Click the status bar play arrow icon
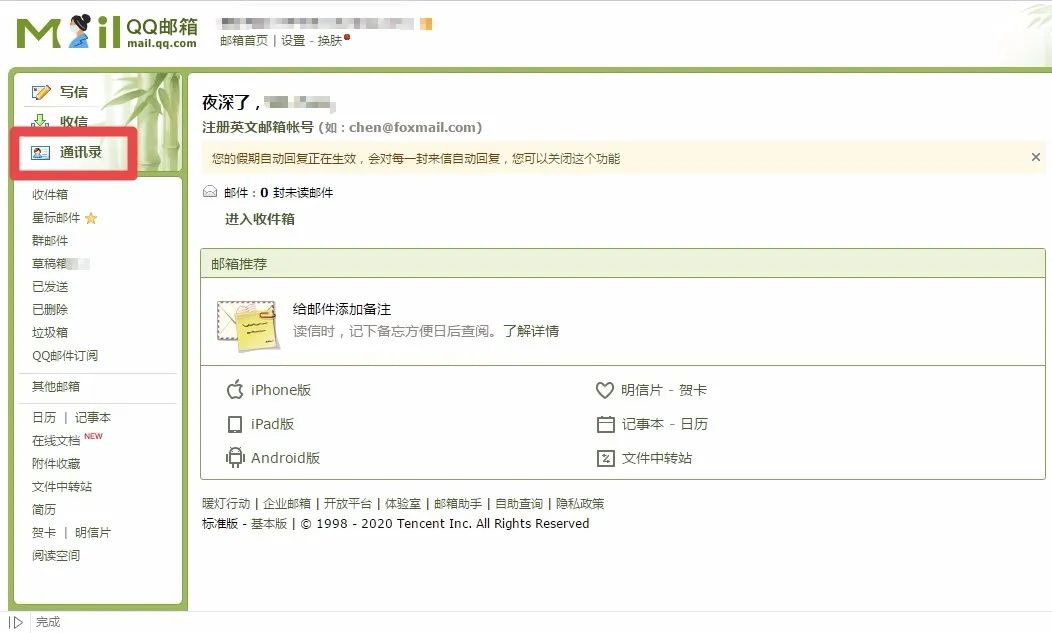The image size is (1052, 633). coord(17,622)
